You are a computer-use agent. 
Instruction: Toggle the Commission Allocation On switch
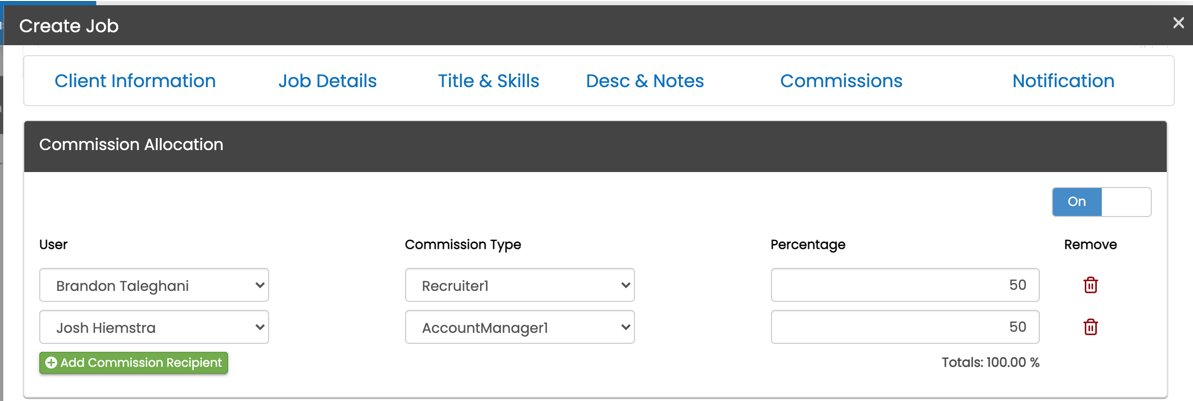(x=1101, y=202)
